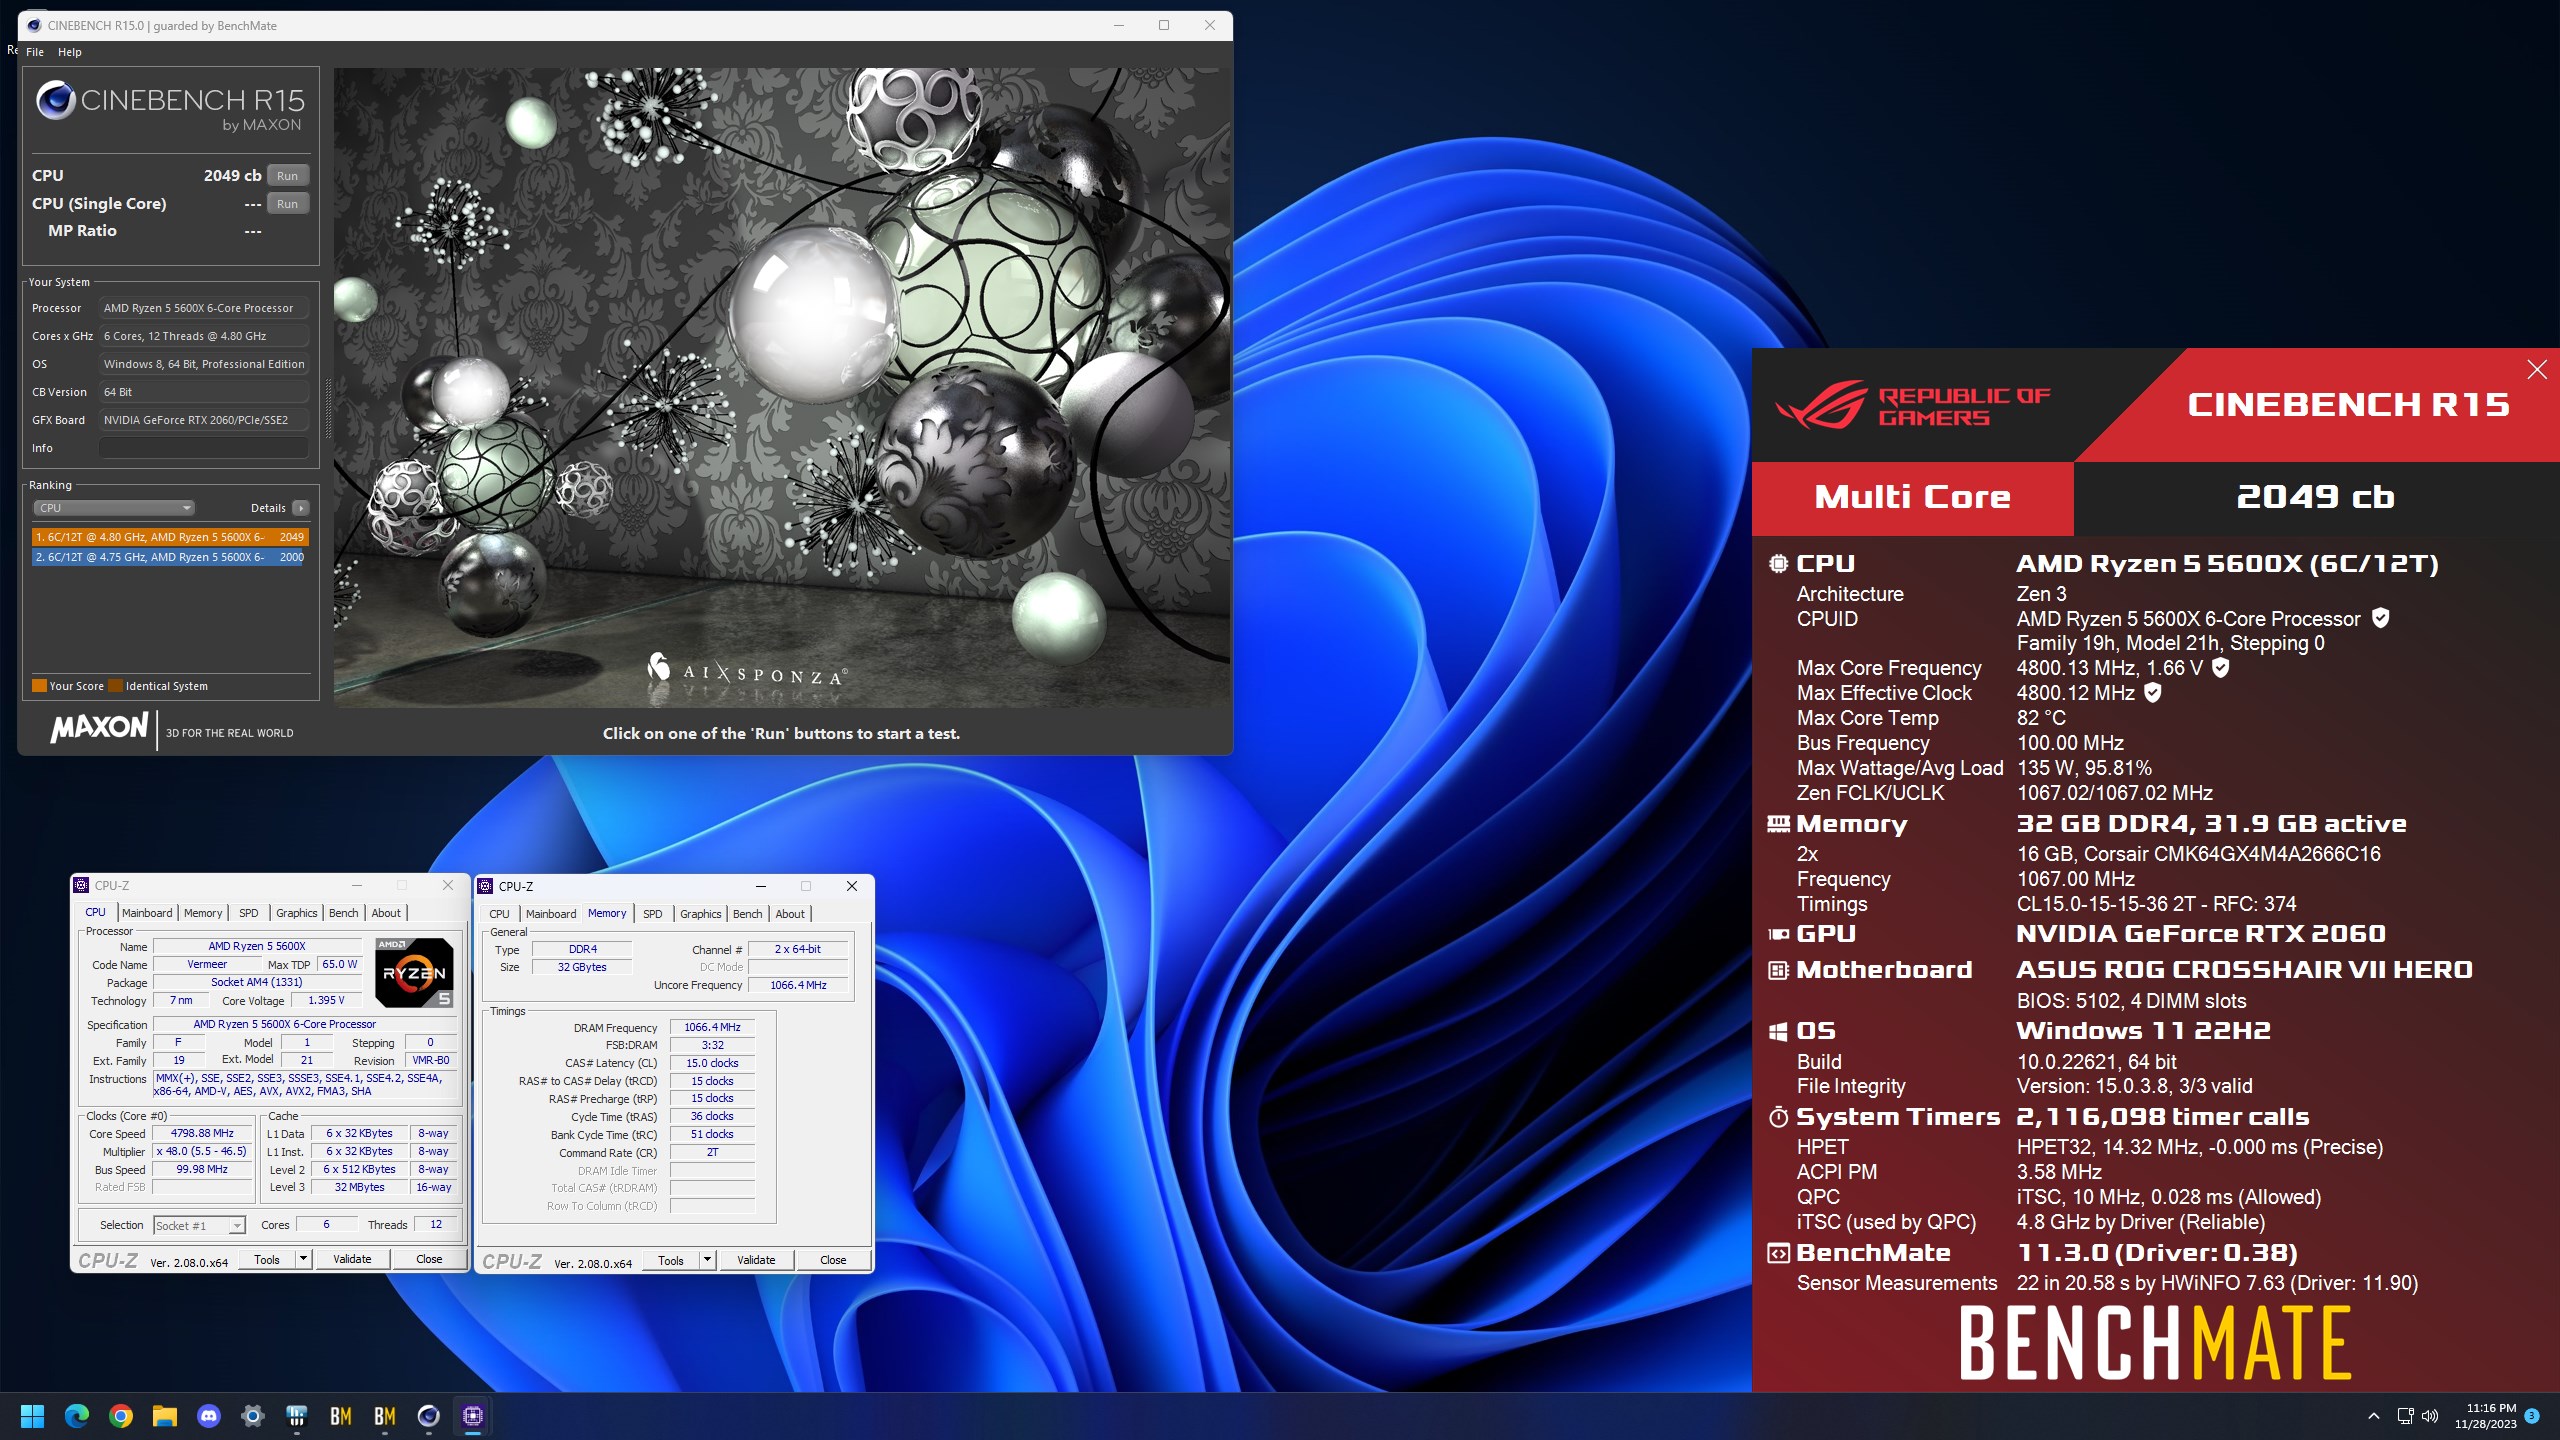
Task: Click the second BenchMate BM taskbar icon
Action: (x=384, y=1416)
